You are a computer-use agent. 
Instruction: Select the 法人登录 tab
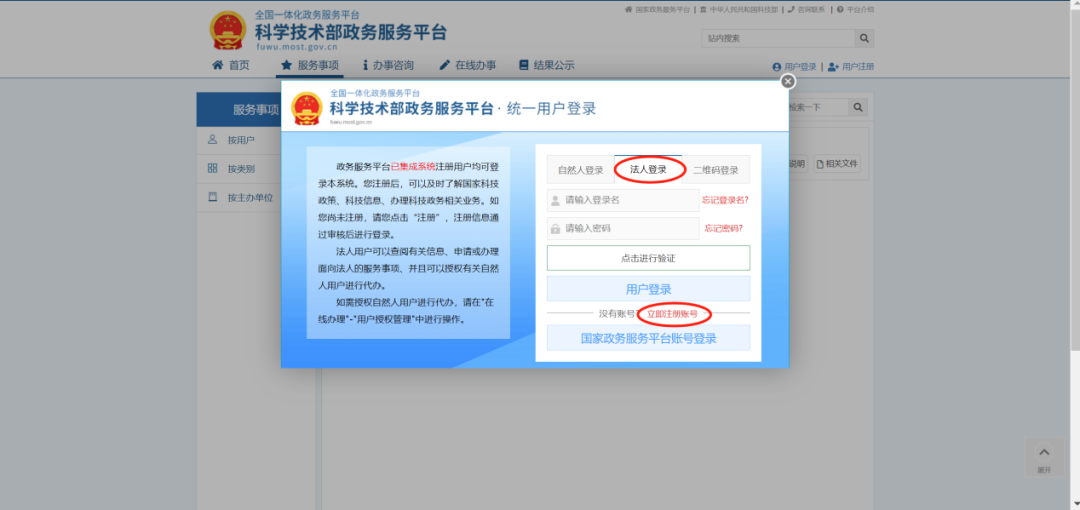coord(648,169)
